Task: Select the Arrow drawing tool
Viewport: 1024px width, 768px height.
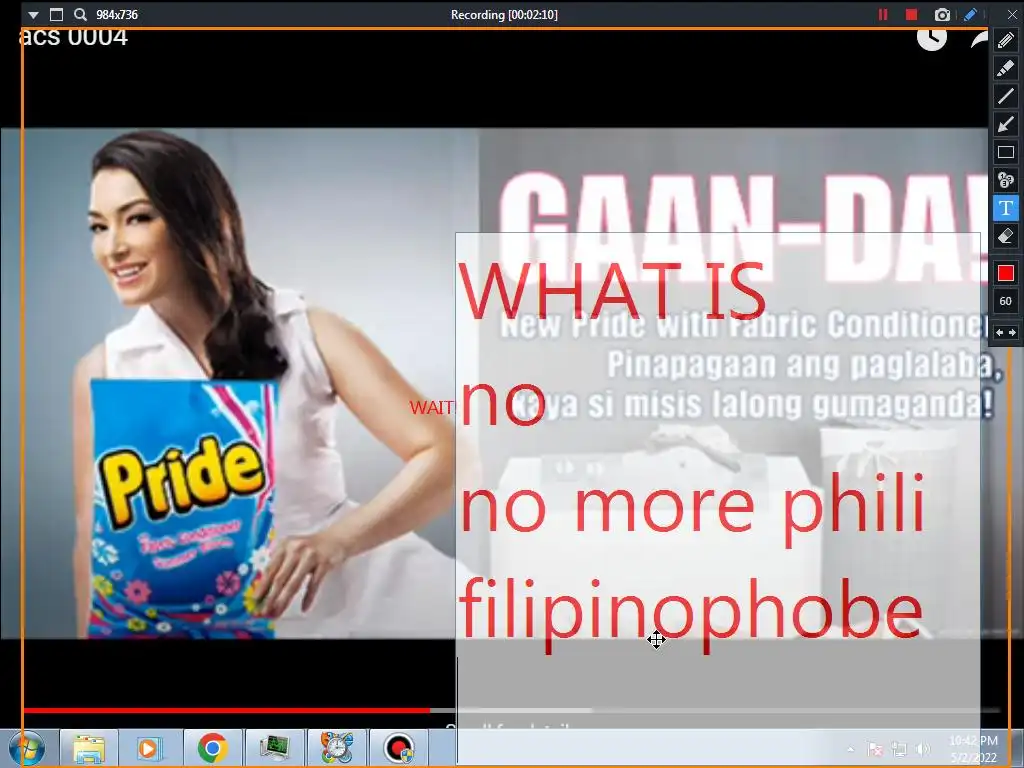Action: [1006, 125]
